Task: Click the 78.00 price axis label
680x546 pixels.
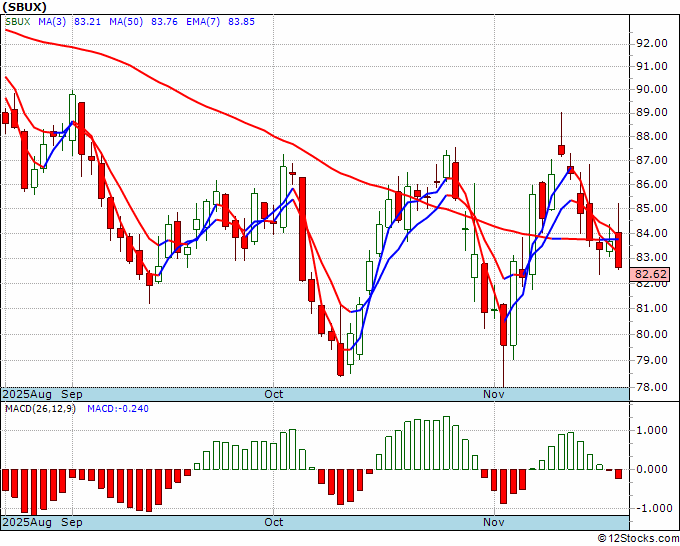Action: pos(651,387)
